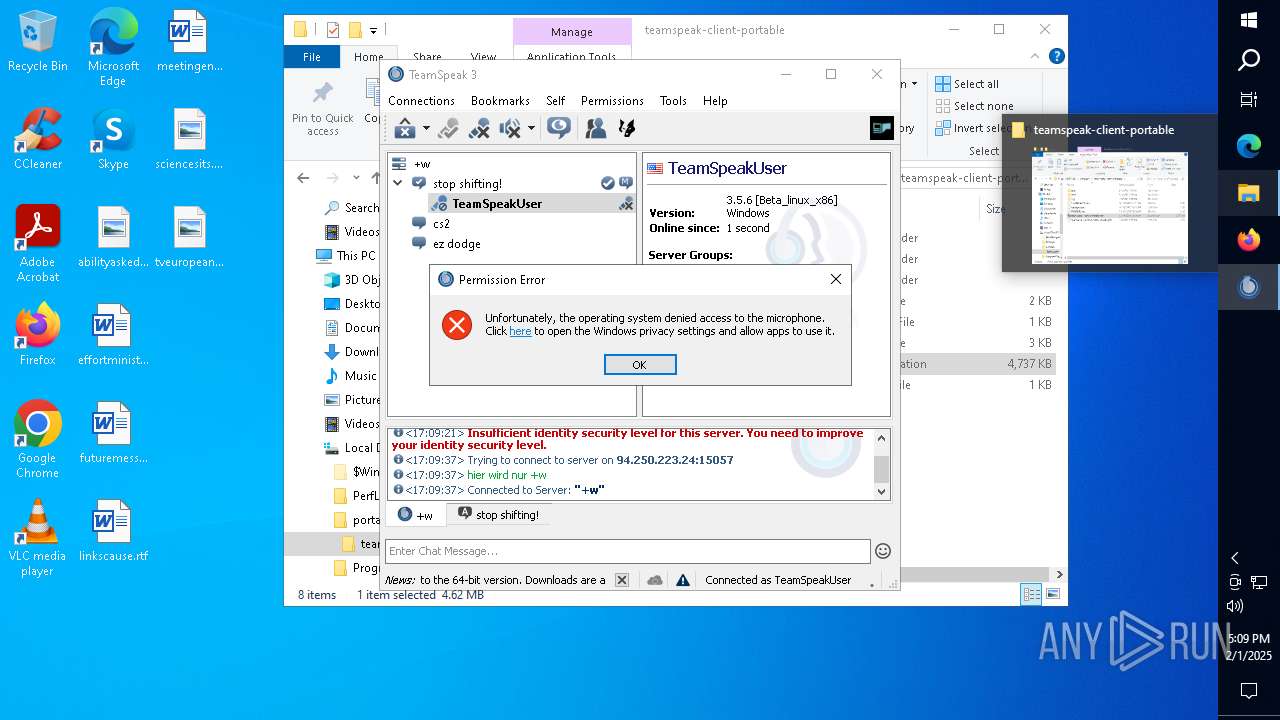This screenshot has width=1280, height=720.
Task: Open the emoticon smiley picker
Action: [883, 551]
